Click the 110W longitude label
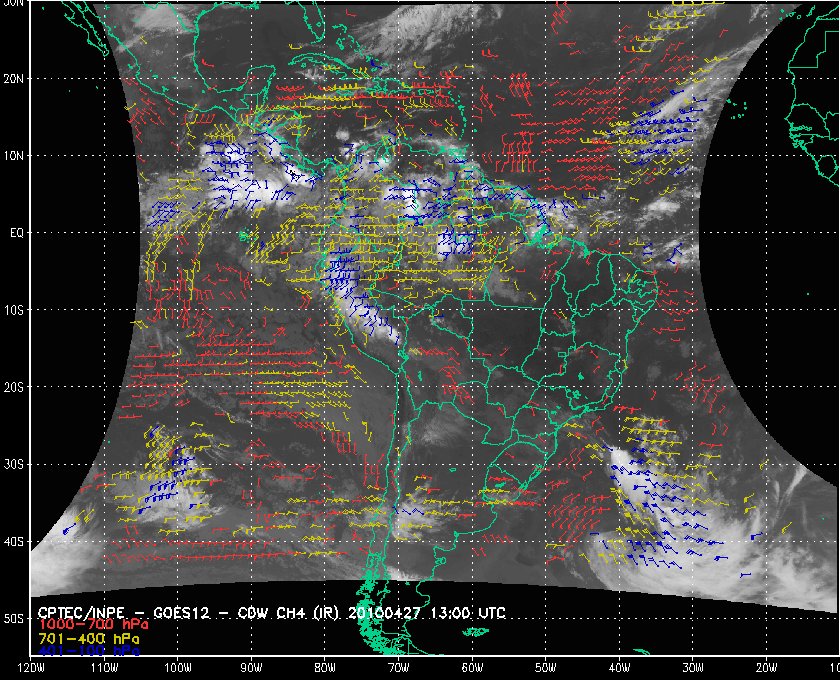 tap(104, 668)
